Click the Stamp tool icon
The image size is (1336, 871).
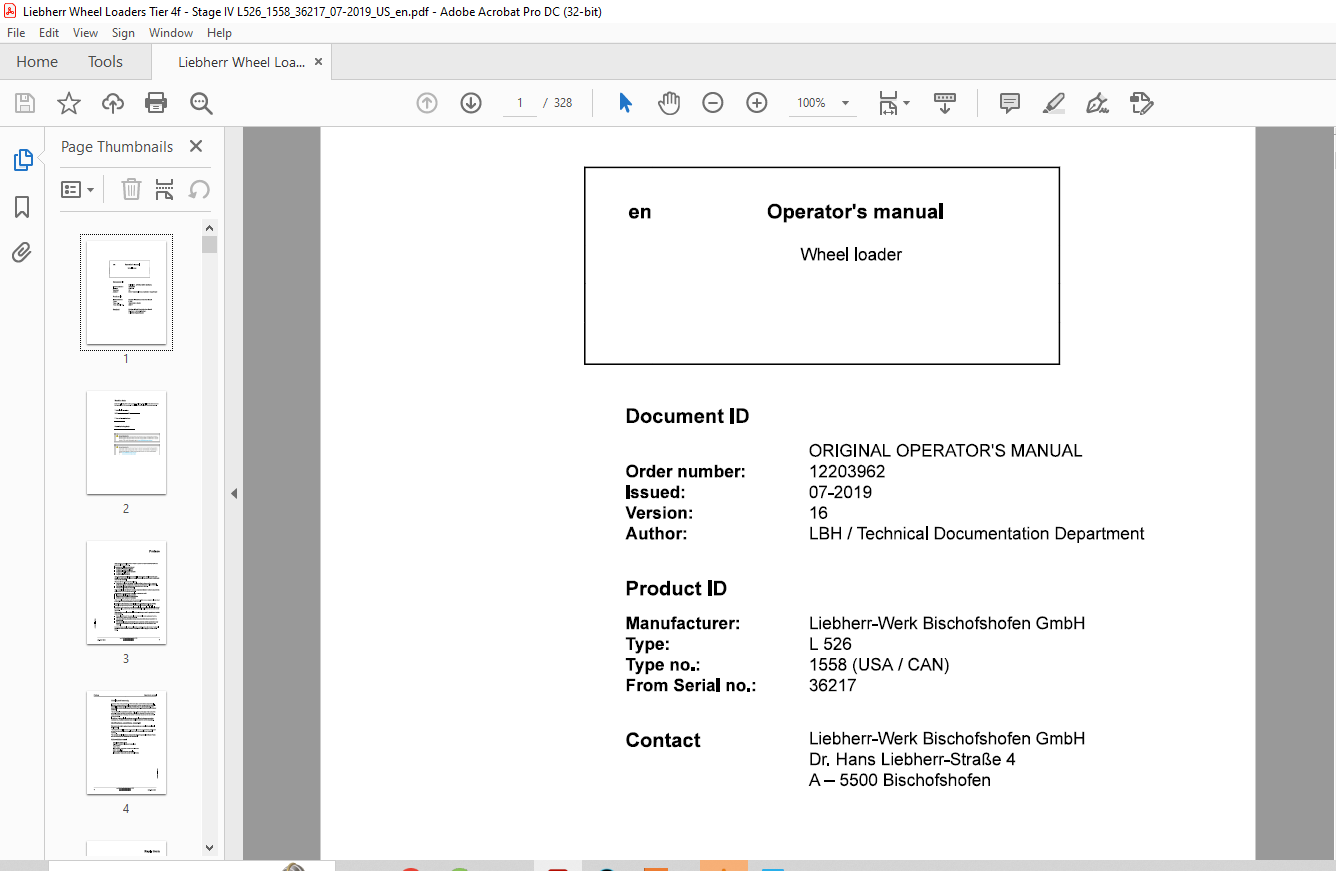tap(1141, 103)
